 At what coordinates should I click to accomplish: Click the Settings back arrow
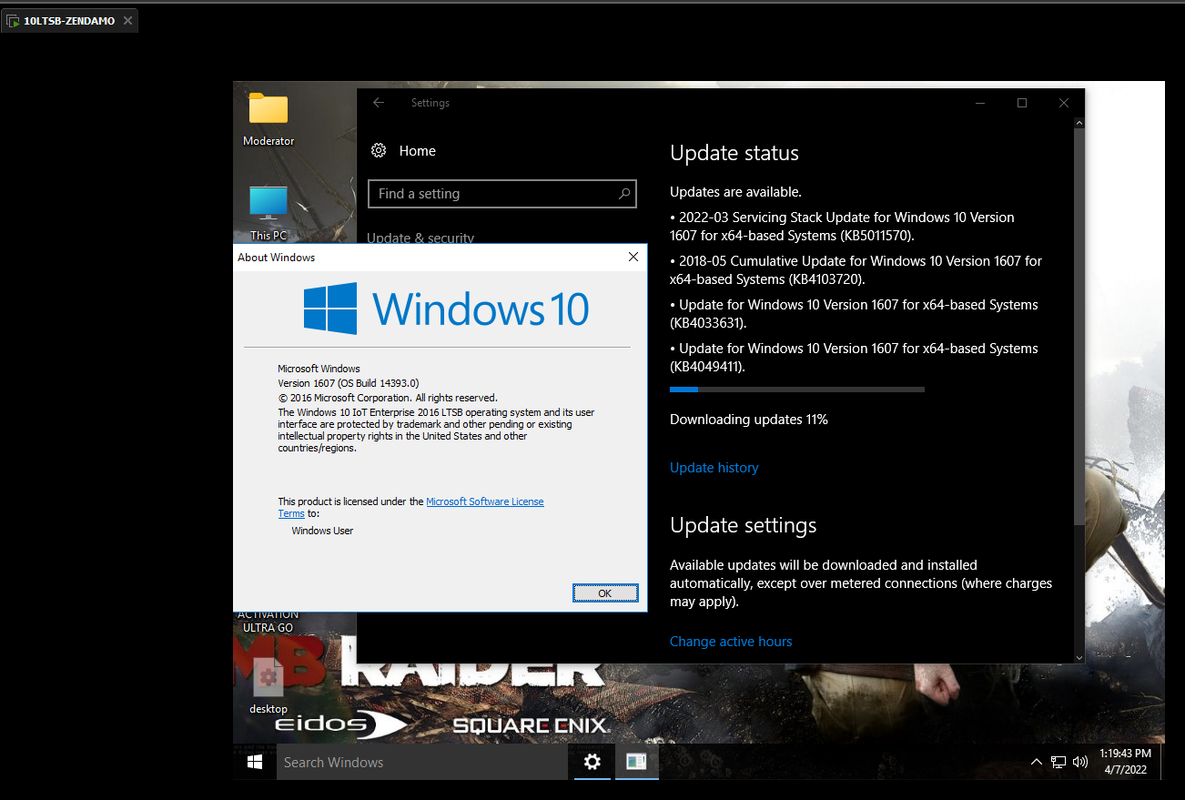(379, 103)
